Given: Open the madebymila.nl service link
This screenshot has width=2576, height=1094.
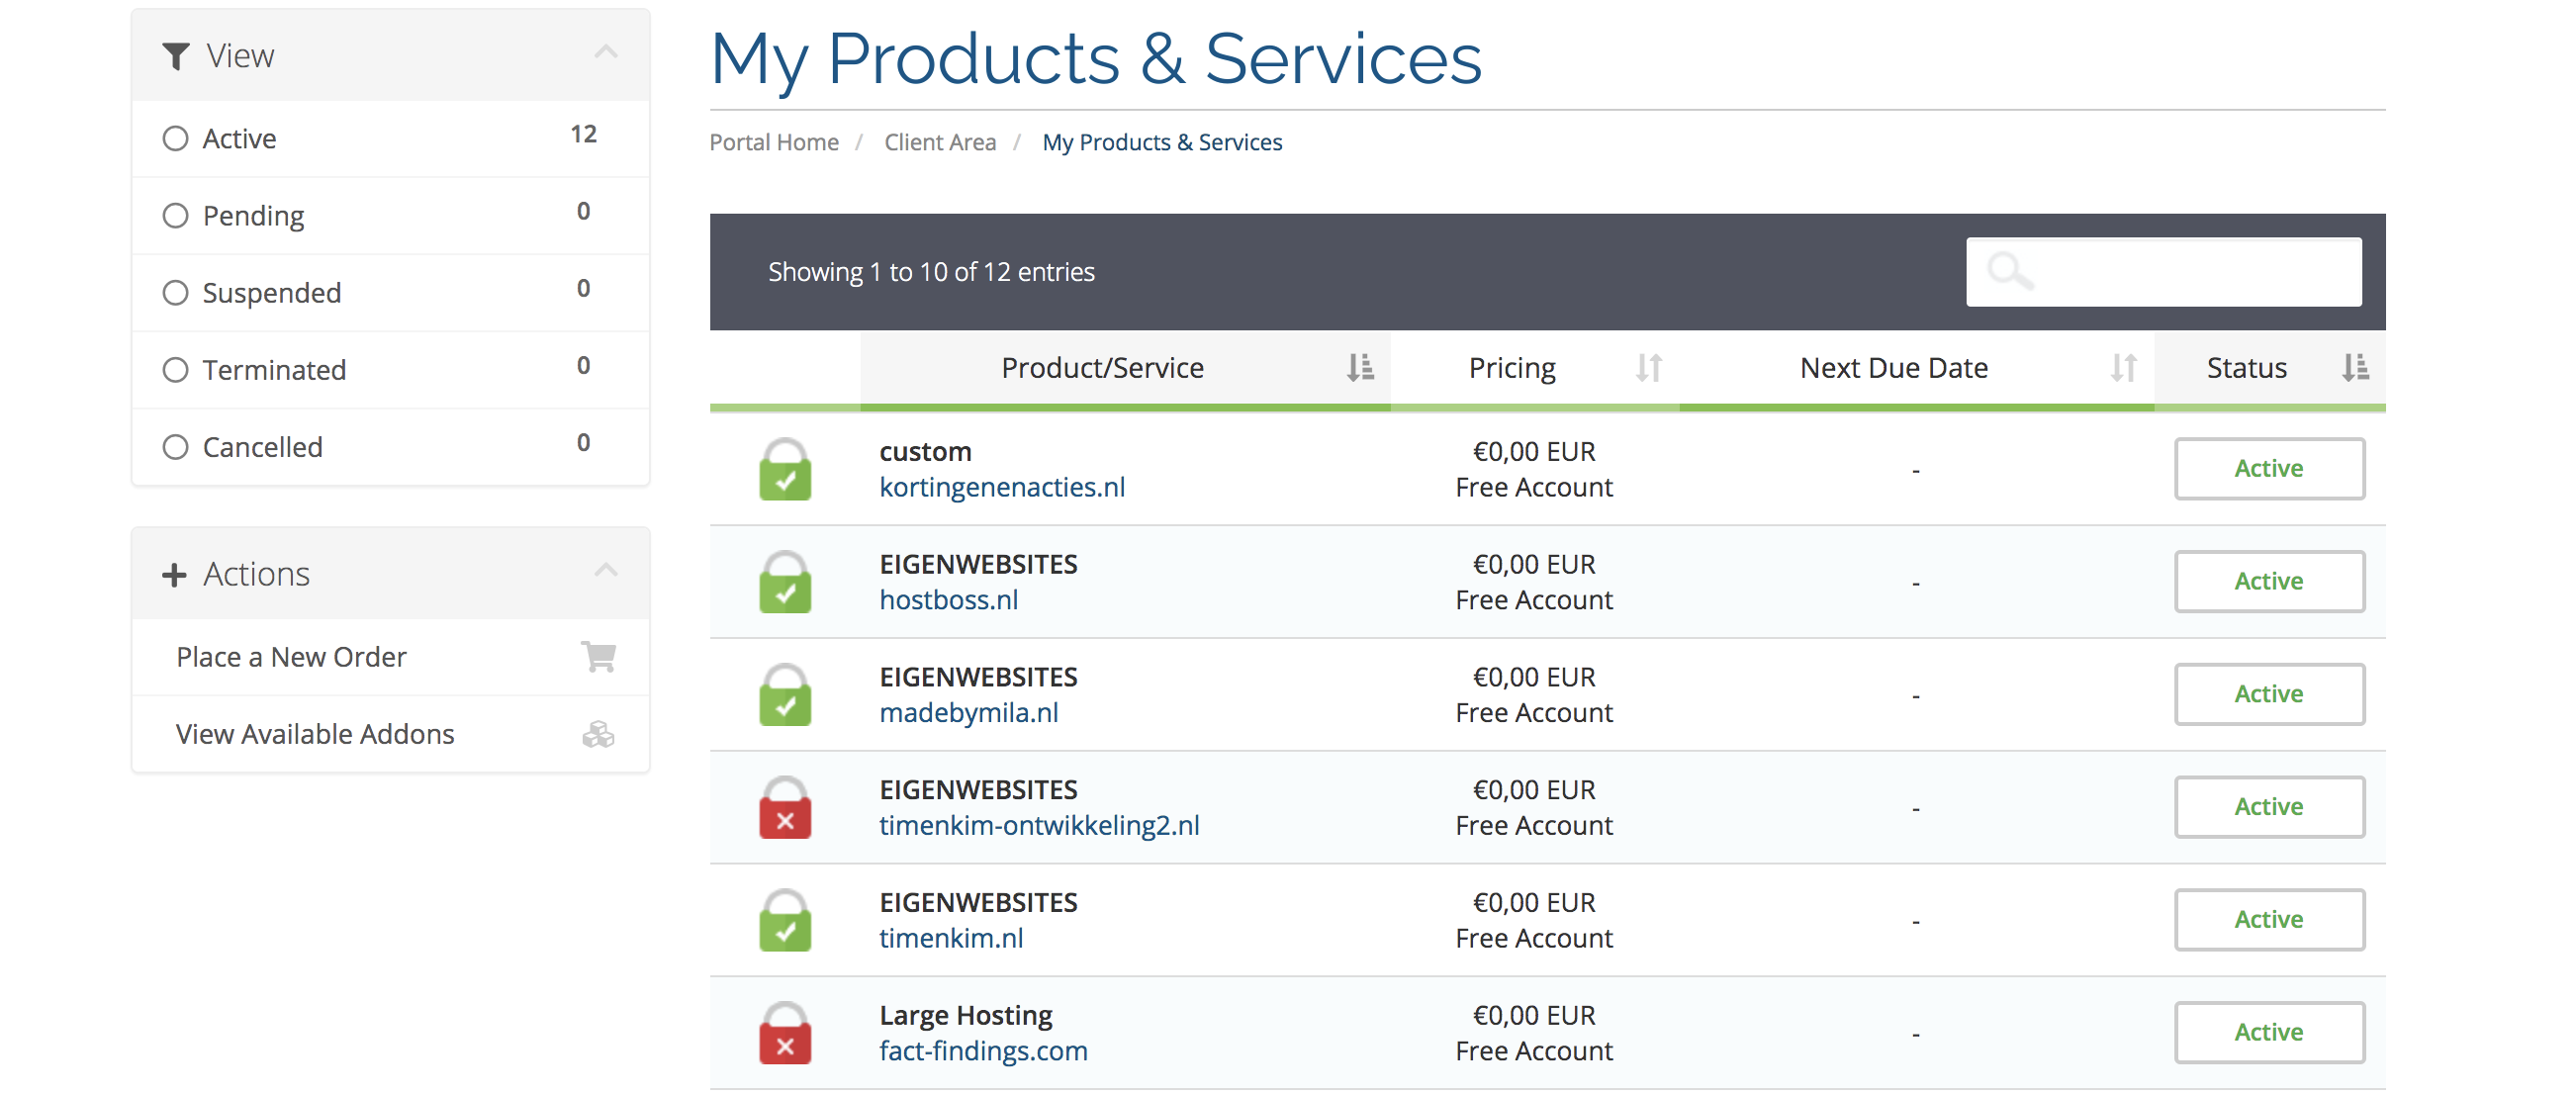Looking at the screenshot, I should coord(968,713).
